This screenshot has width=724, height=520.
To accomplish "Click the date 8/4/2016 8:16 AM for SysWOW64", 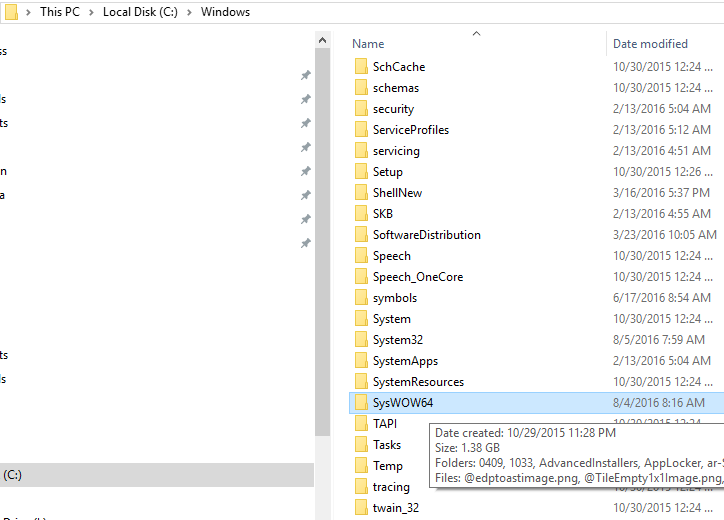I will tap(659, 403).
